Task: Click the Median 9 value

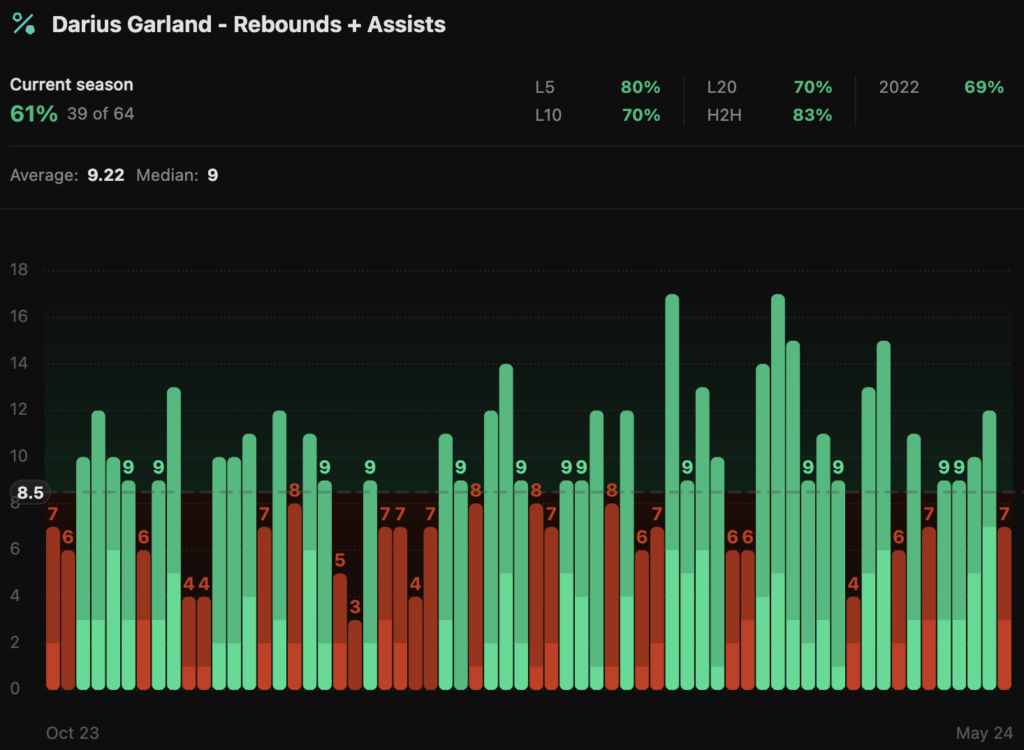Action: click(x=212, y=175)
